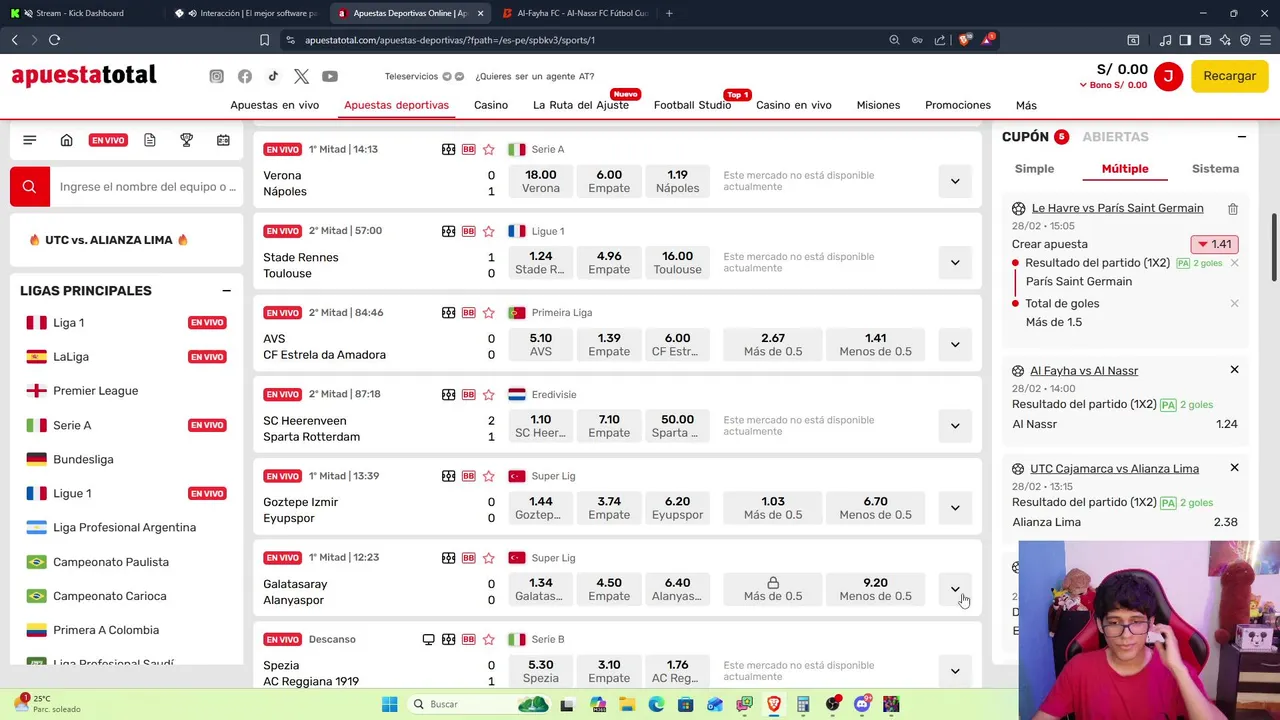This screenshot has height=720, width=1280.
Task: Open the Bundesliga league link
Action: (83, 459)
